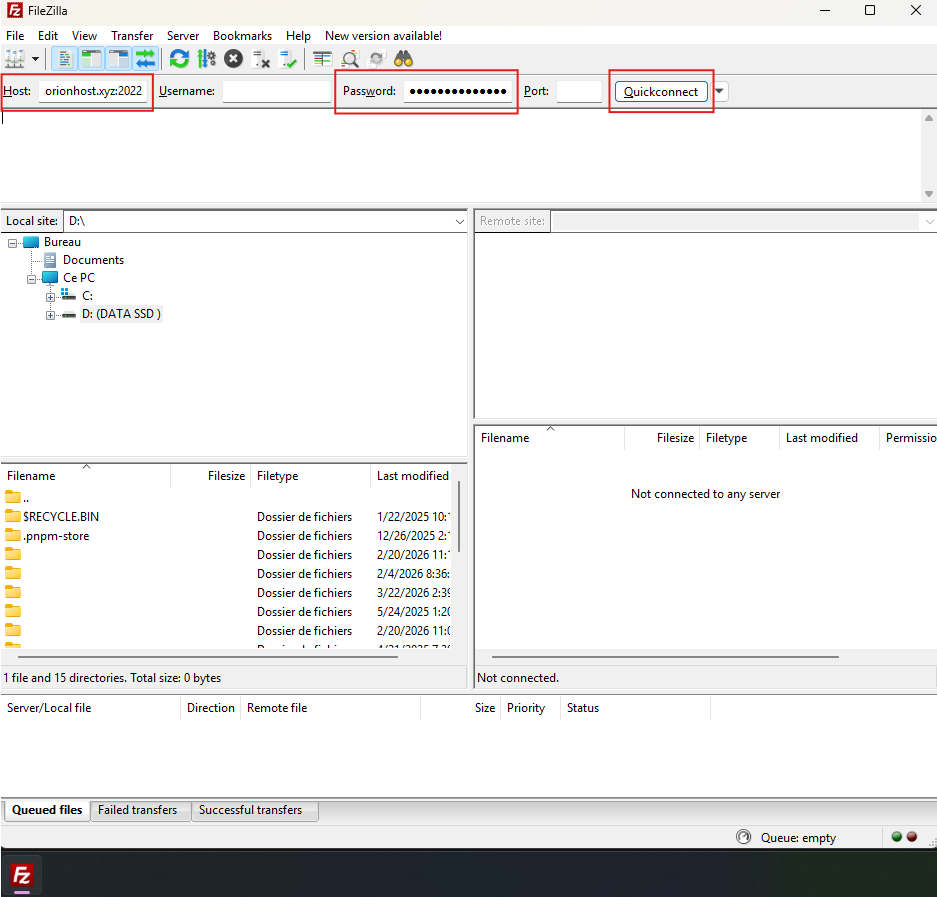The width and height of the screenshot is (937, 897).
Task: Click the Port input field
Action: click(x=579, y=91)
